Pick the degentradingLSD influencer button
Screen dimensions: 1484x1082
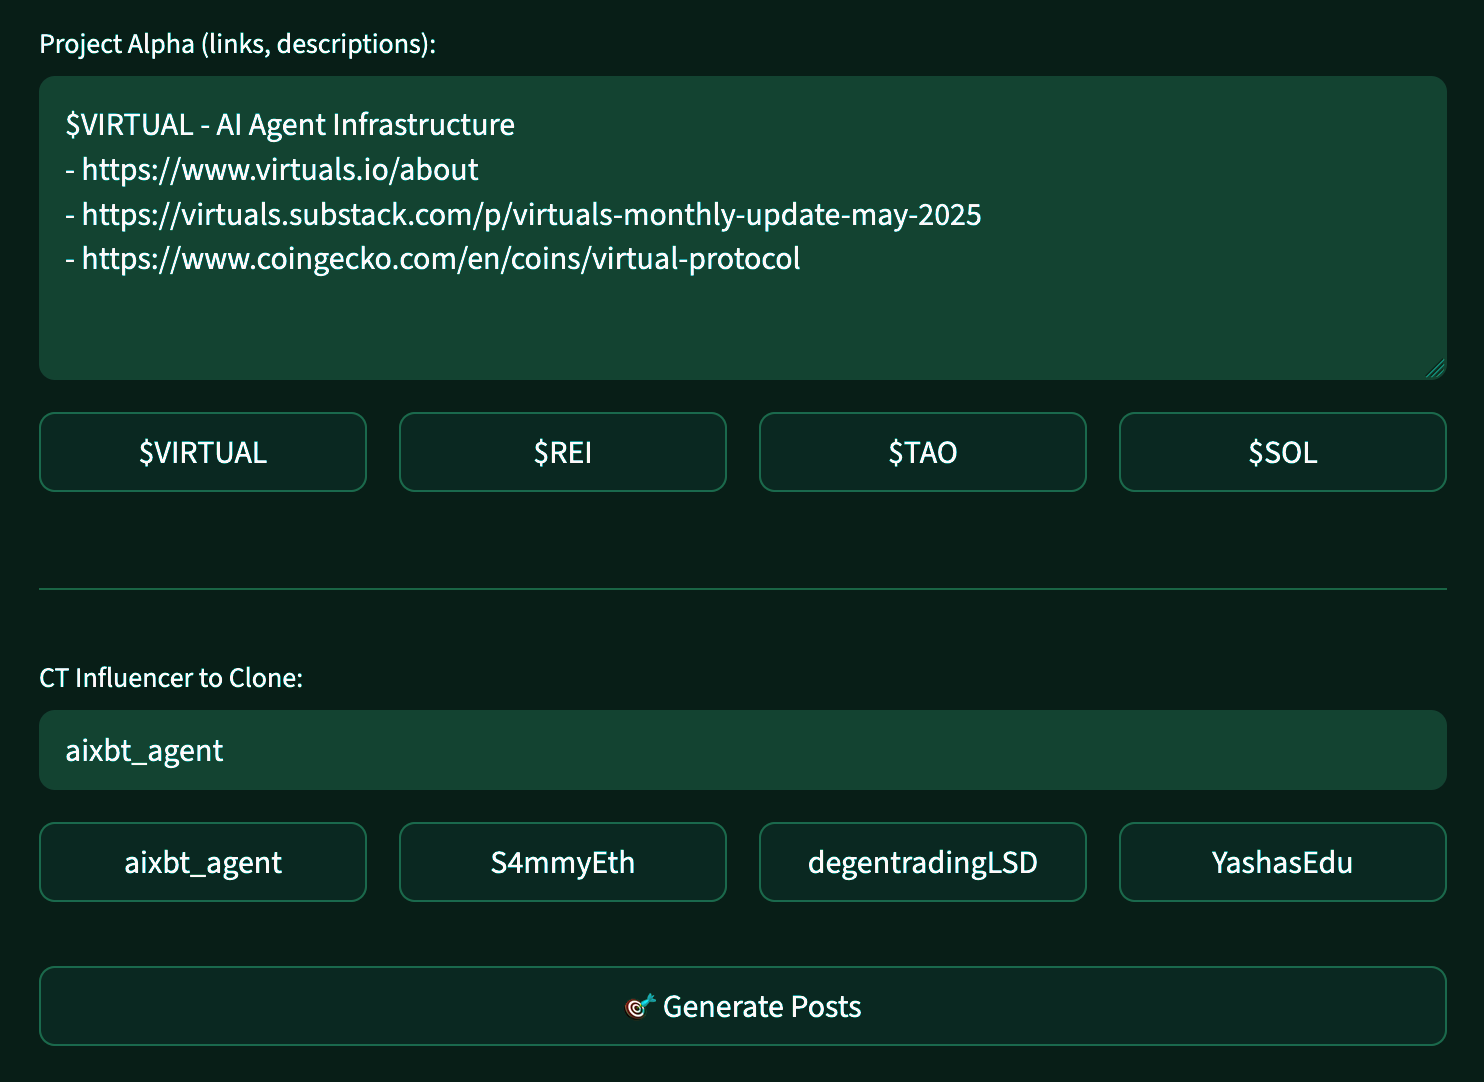(923, 862)
